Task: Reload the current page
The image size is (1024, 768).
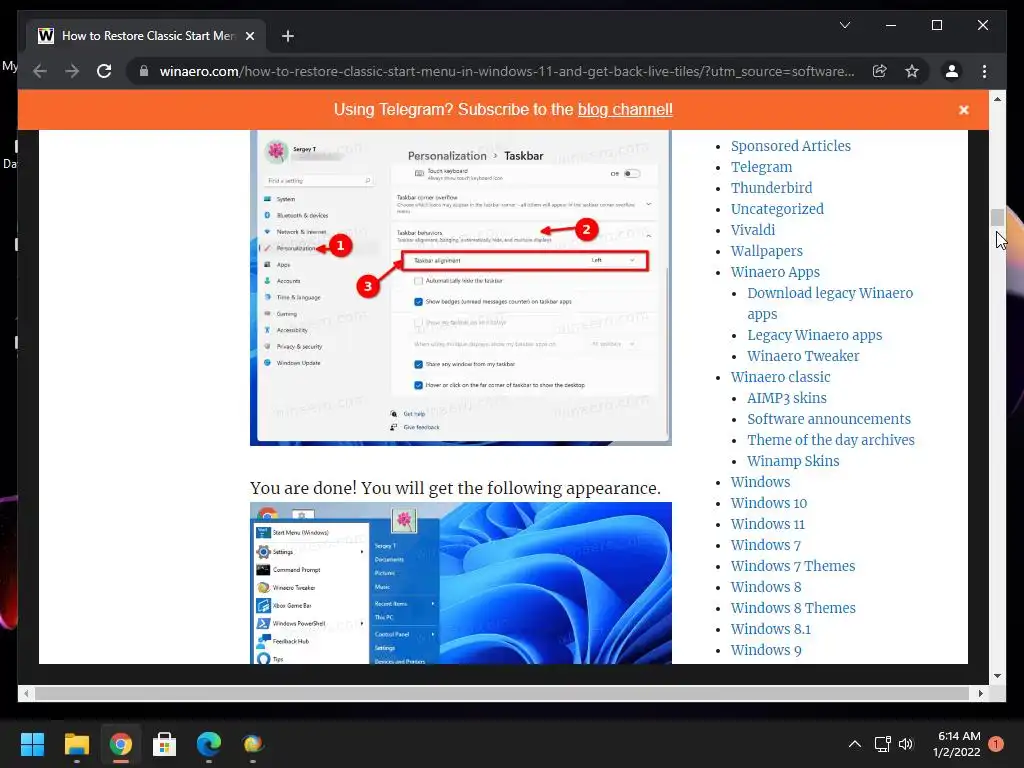Action: point(104,71)
